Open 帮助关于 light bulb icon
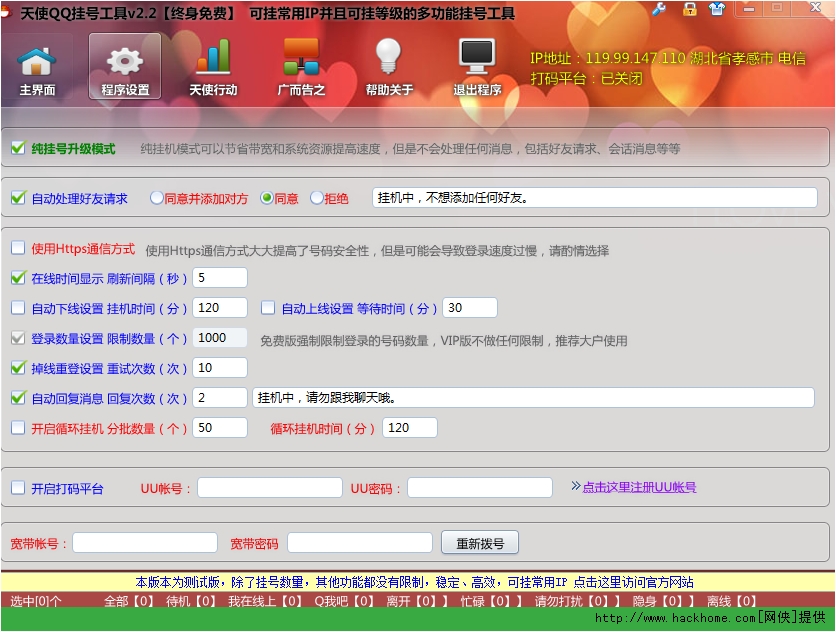The image size is (836, 632). click(389, 67)
